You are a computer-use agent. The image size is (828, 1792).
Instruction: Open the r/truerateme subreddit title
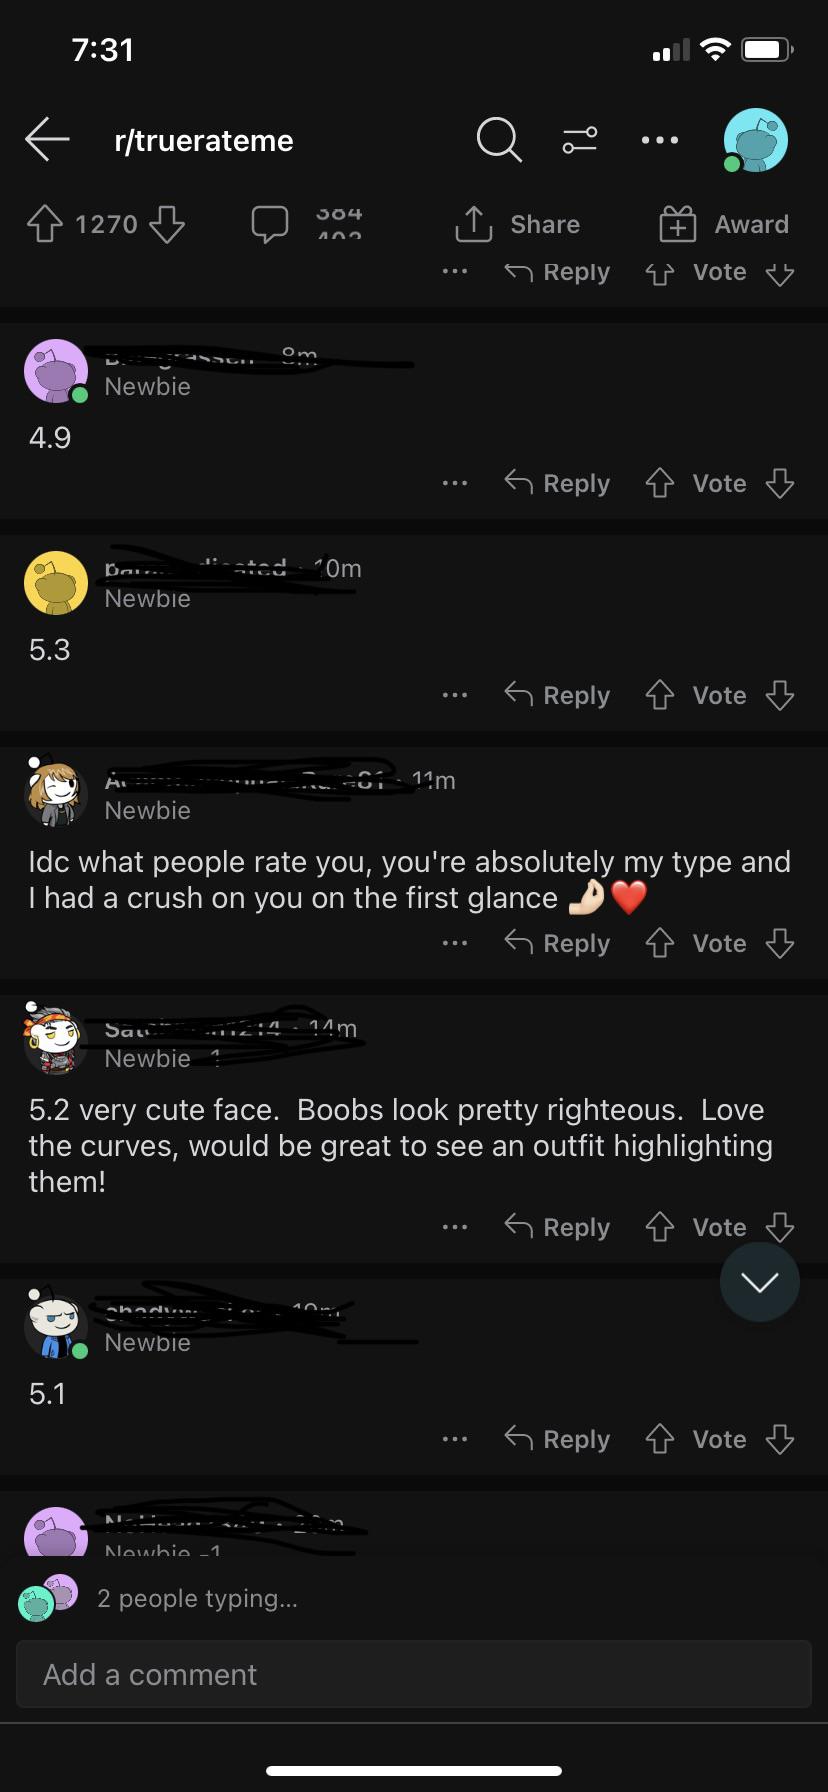204,141
